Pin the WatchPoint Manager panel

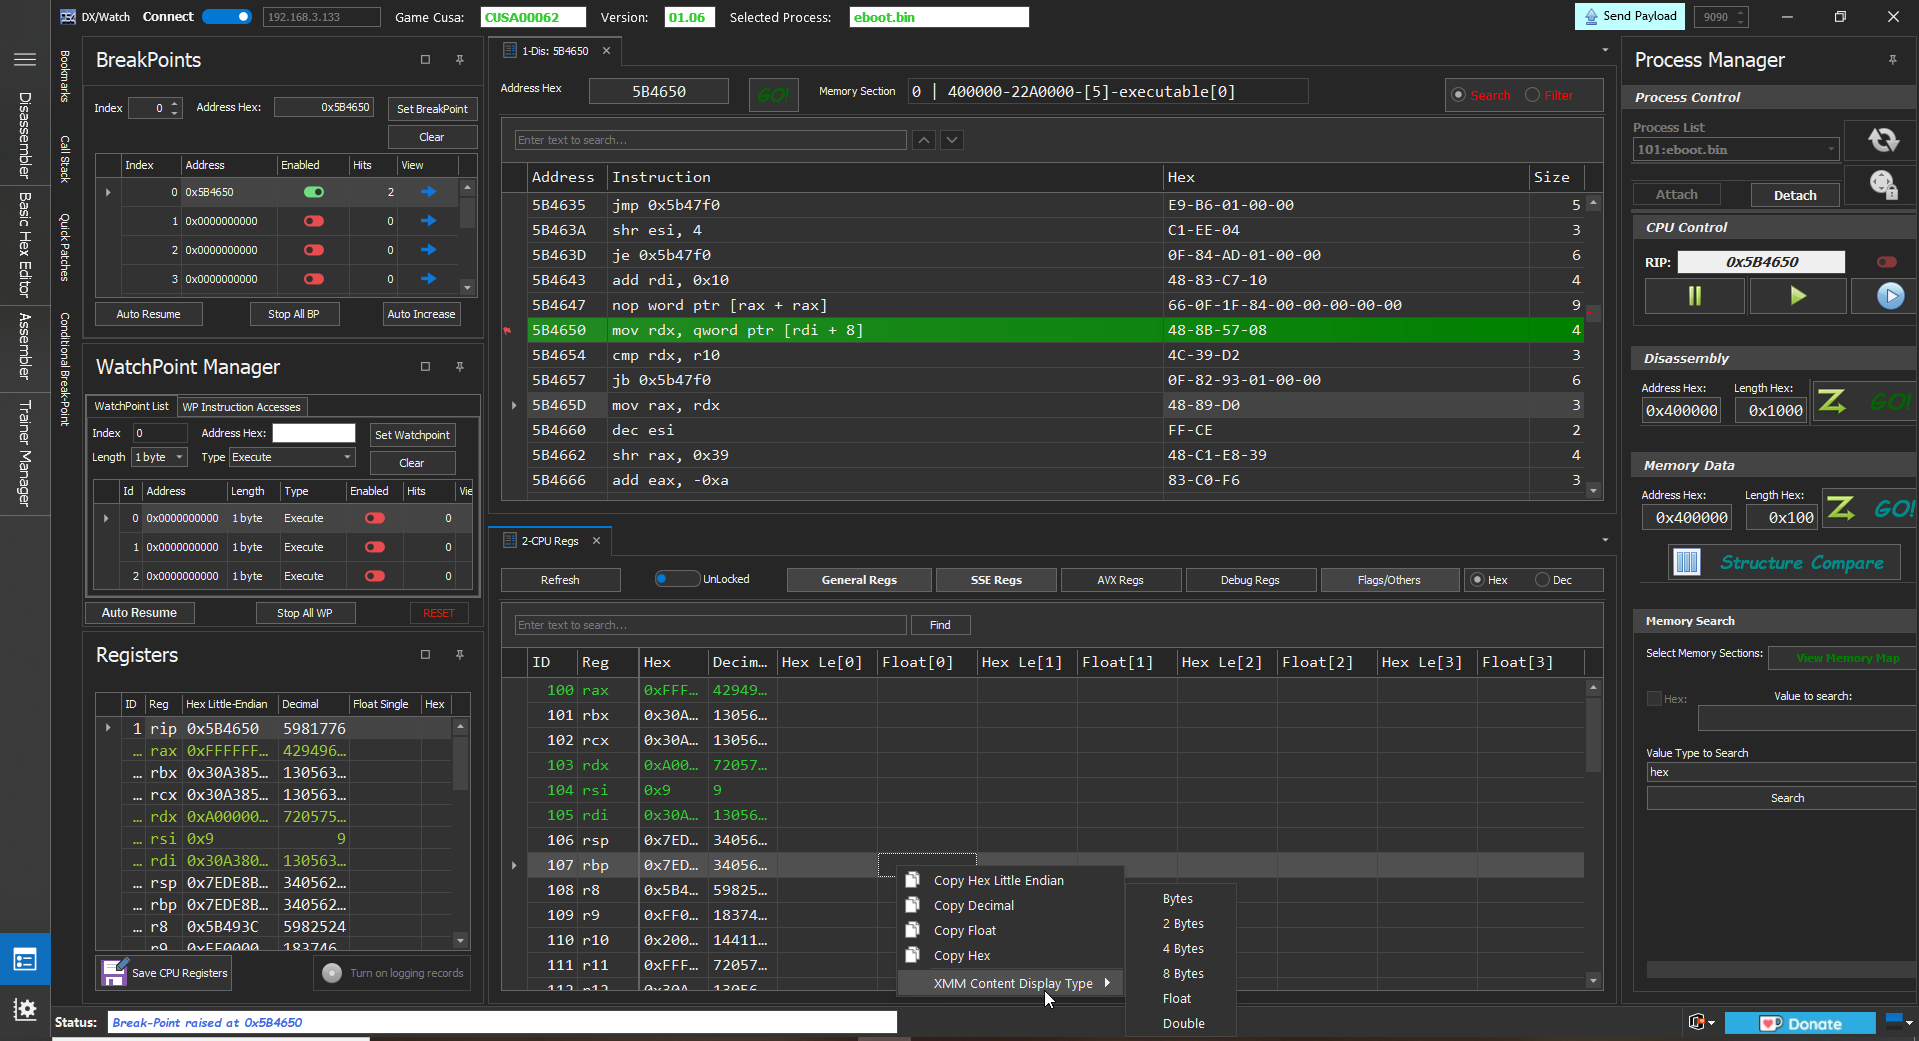coord(460,367)
